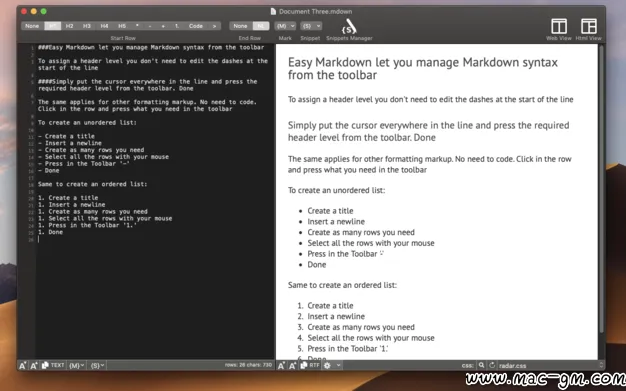Decrease editor font size in left pane
The height and width of the screenshot is (391, 626).
coord(23,365)
